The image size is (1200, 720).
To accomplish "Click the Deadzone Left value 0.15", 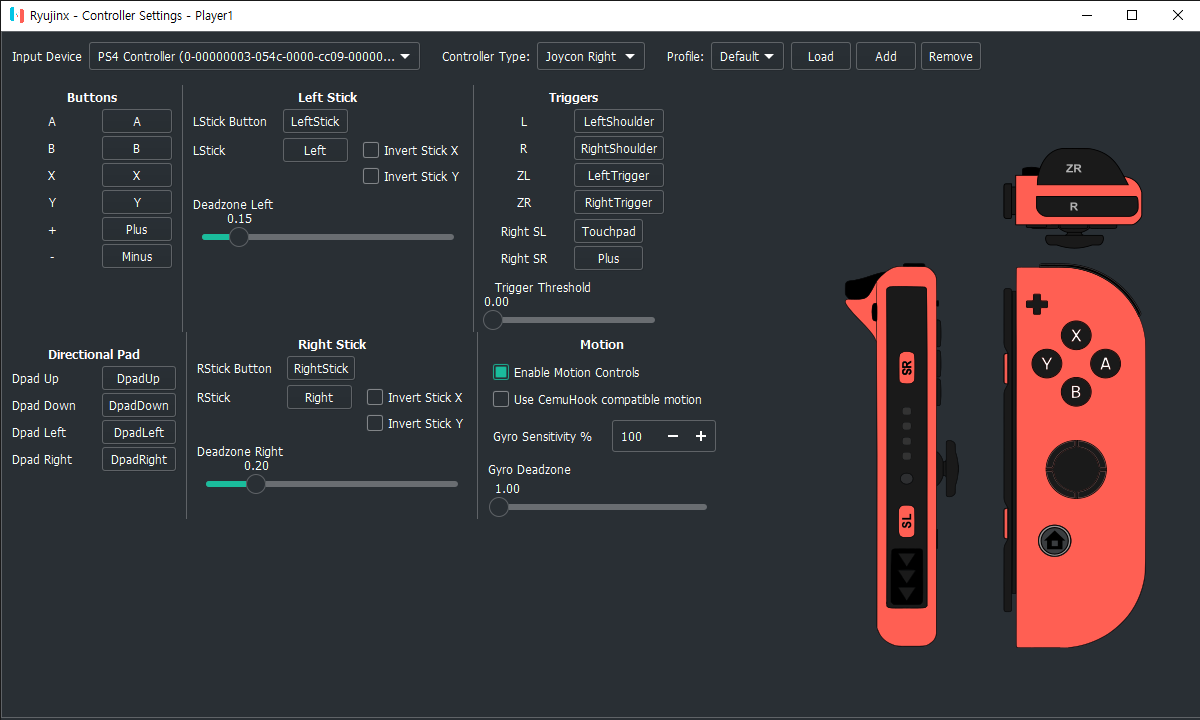I will coord(239,218).
